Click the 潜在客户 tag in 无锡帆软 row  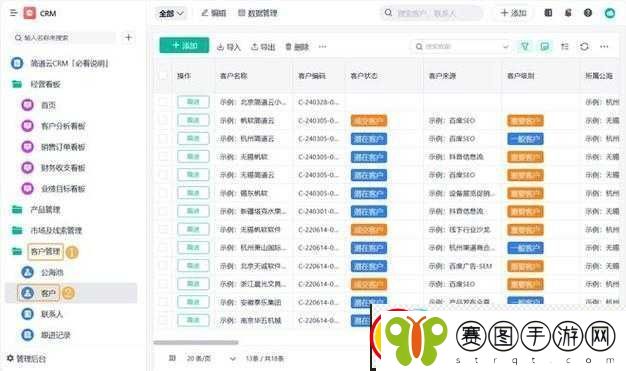[x=369, y=157]
